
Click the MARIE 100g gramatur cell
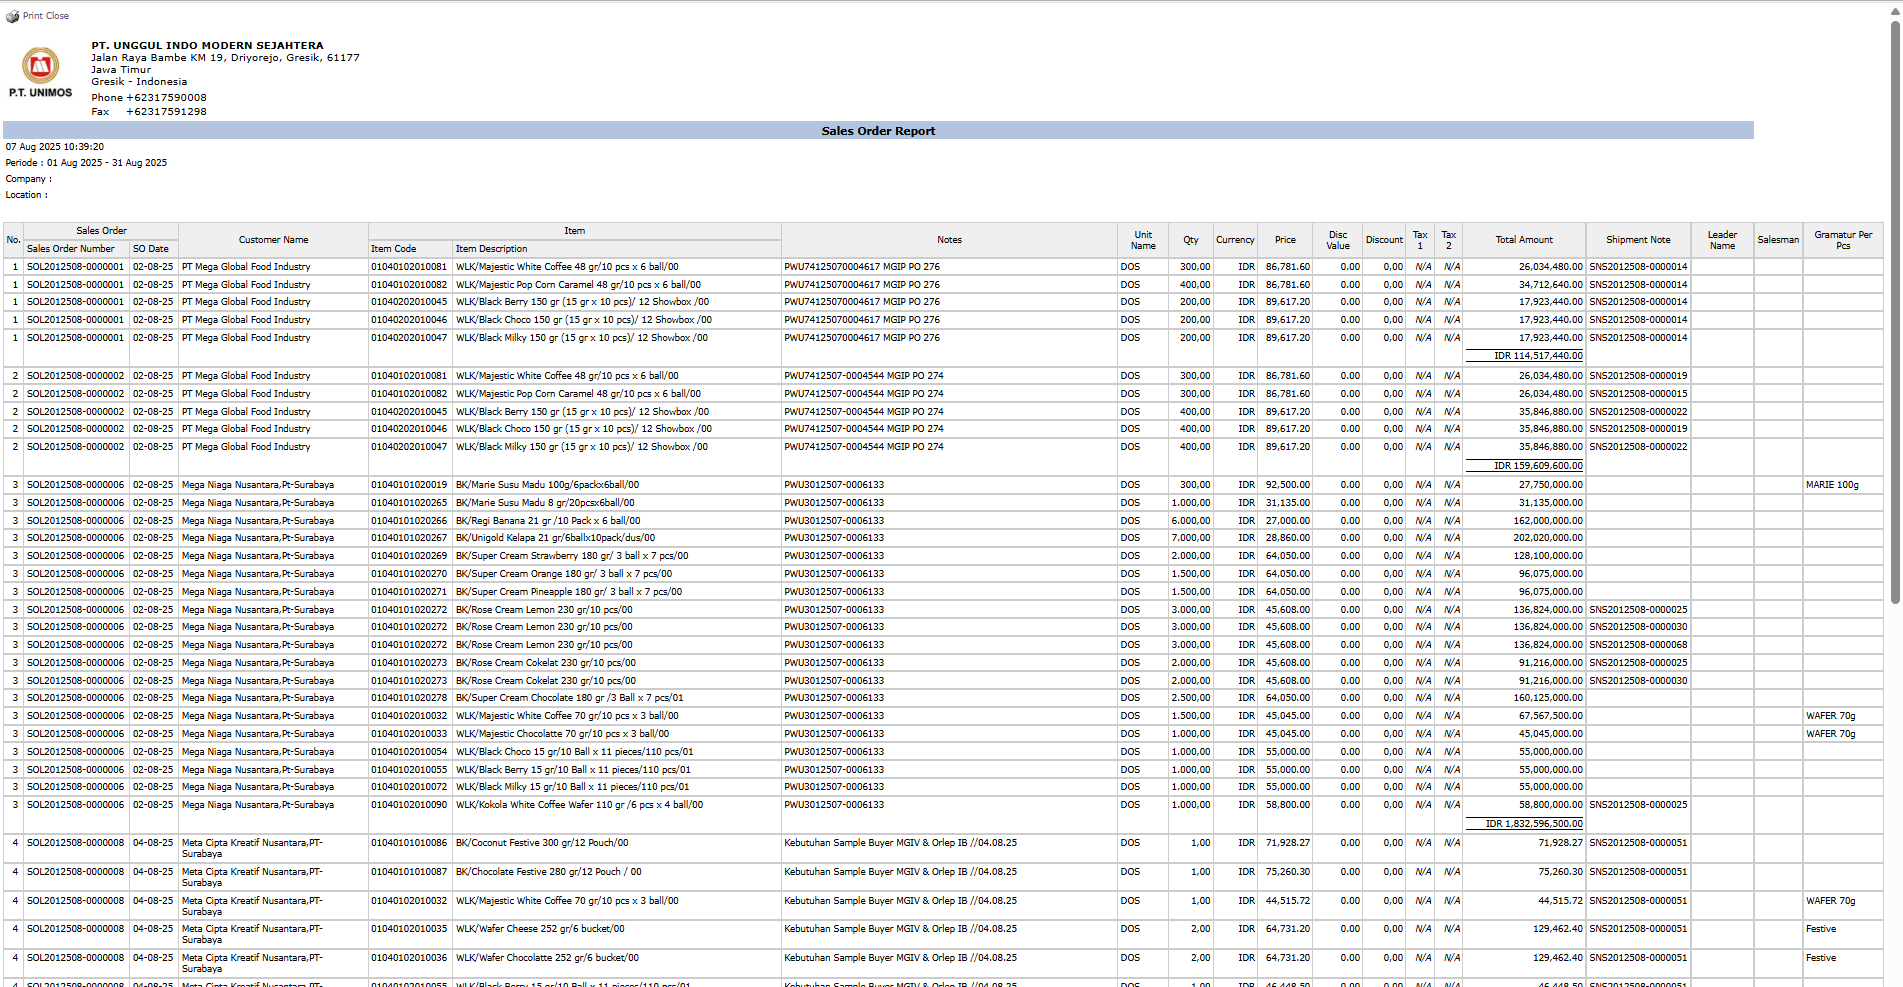(x=1832, y=485)
